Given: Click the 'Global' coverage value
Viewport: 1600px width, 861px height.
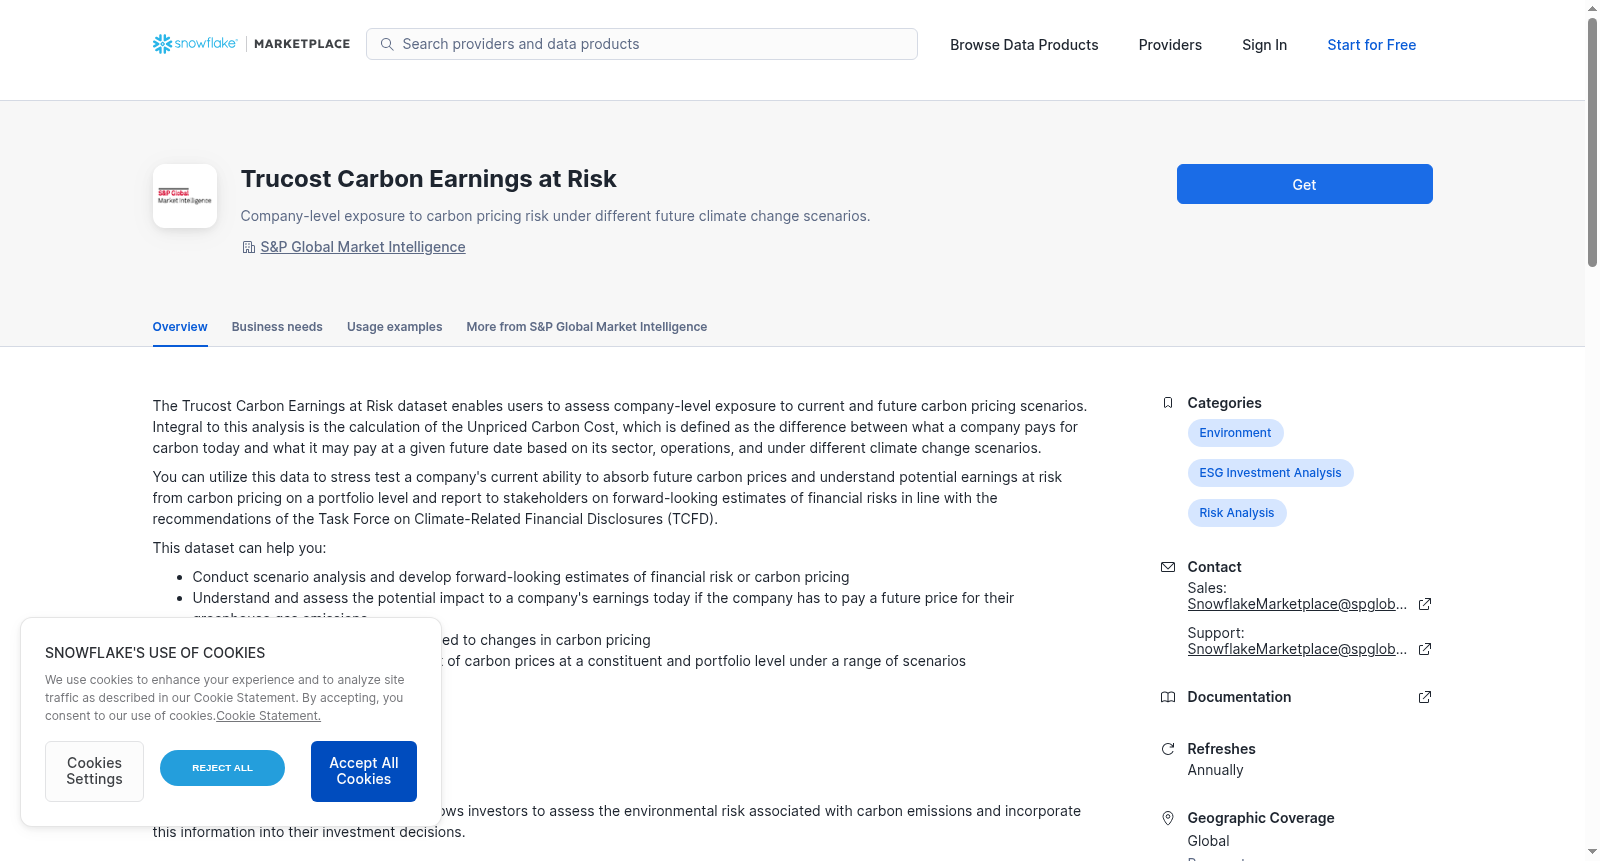Looking at the screenshot, I should point(1208,841).
